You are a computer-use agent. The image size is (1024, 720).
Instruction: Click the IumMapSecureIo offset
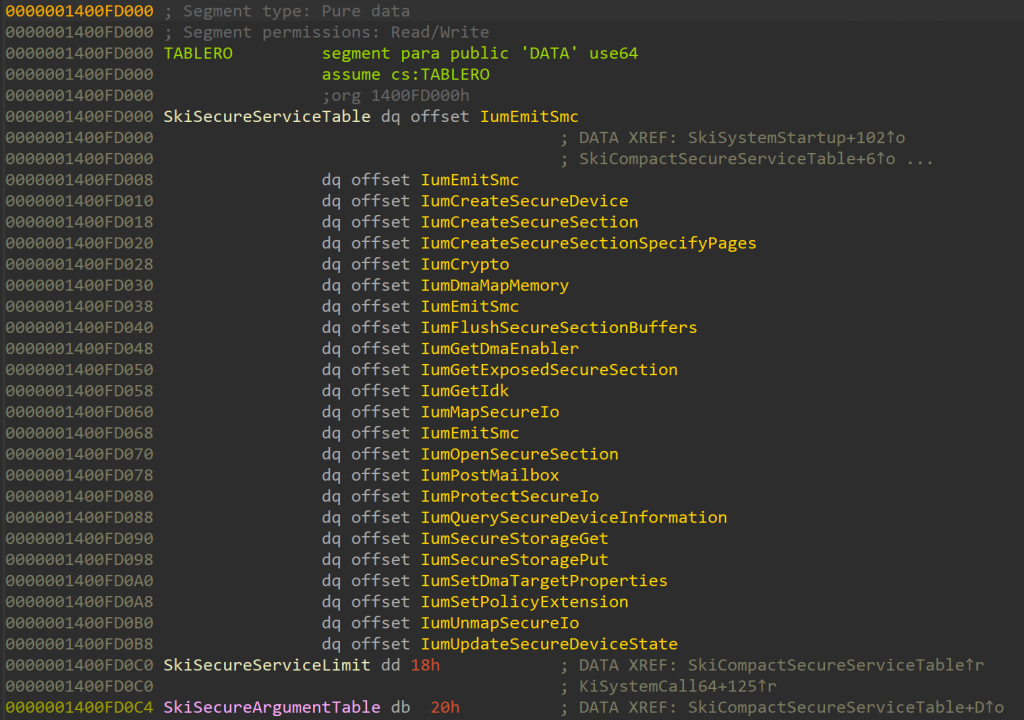(490, 412)
